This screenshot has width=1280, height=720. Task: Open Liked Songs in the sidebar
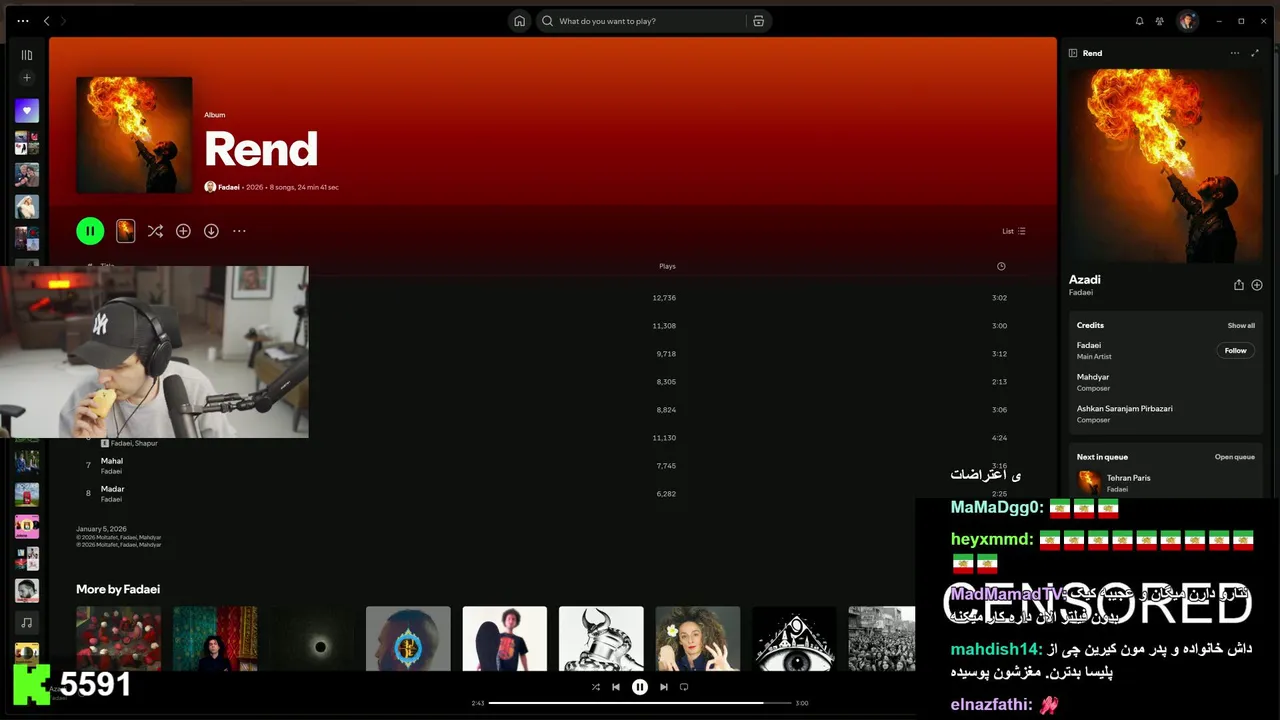27,111
